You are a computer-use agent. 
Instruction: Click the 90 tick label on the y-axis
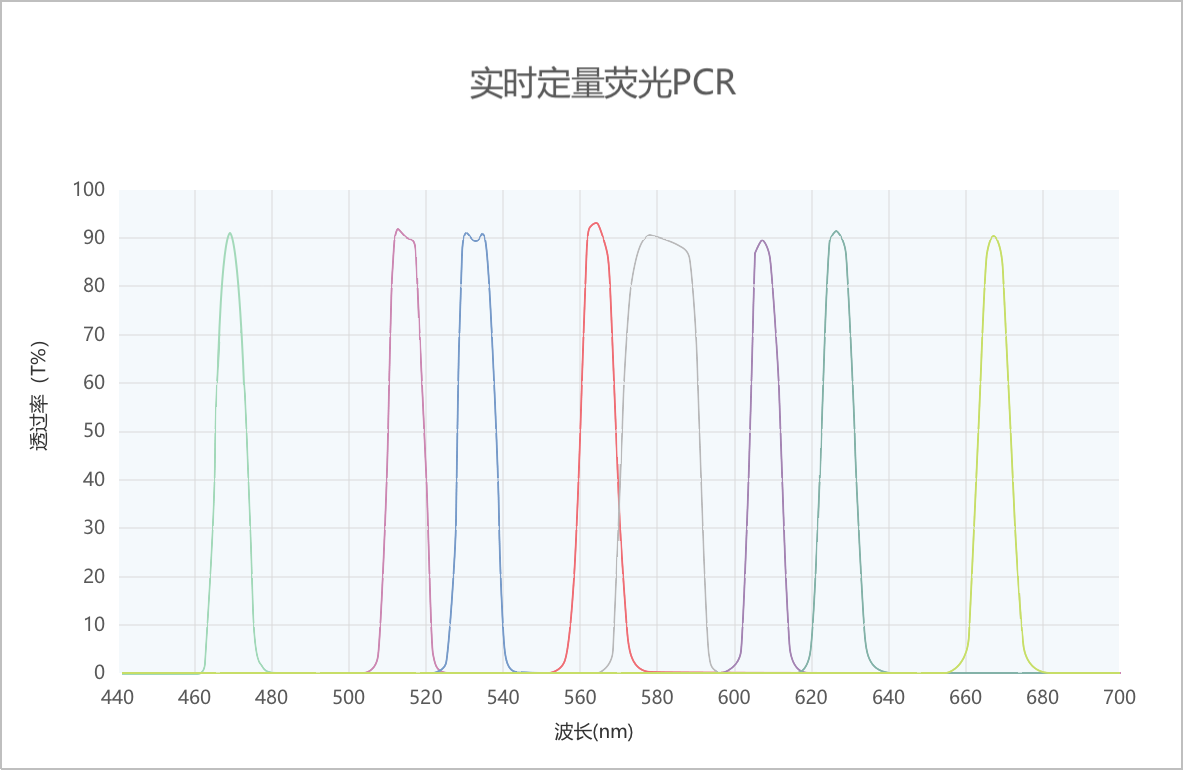tap(94, 238)
